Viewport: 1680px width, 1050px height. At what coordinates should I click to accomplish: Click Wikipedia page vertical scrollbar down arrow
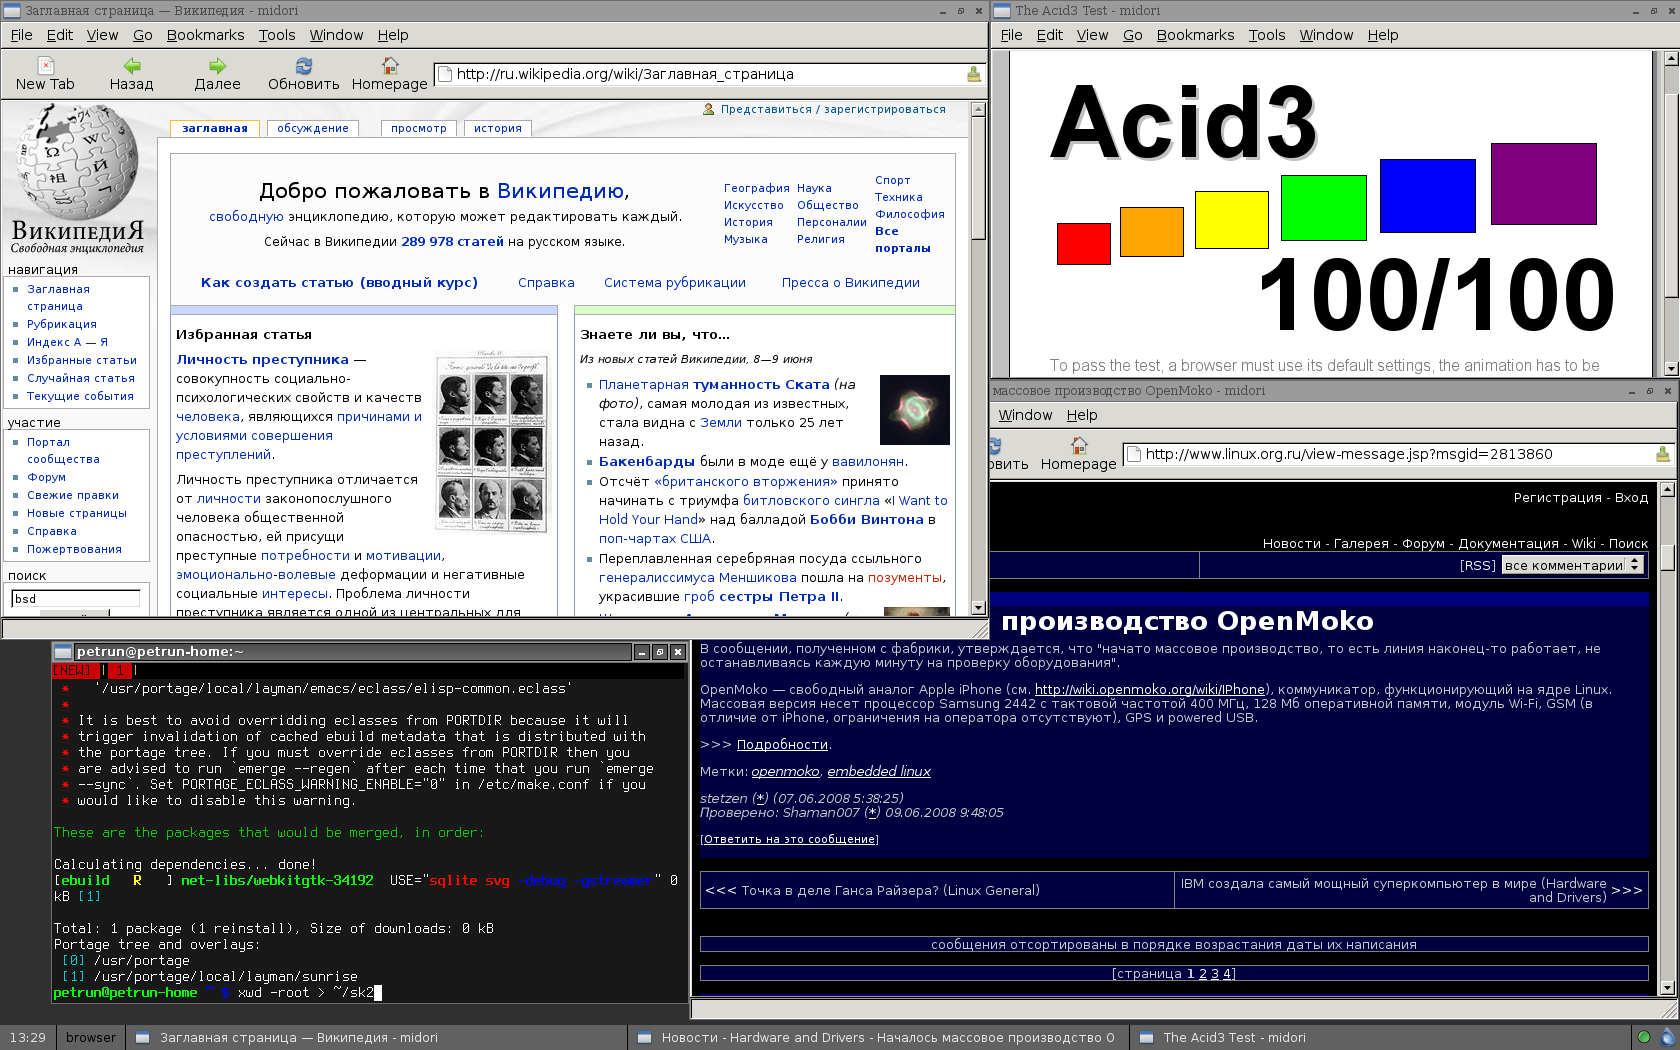pyautogui.click(x=978, y=607)
